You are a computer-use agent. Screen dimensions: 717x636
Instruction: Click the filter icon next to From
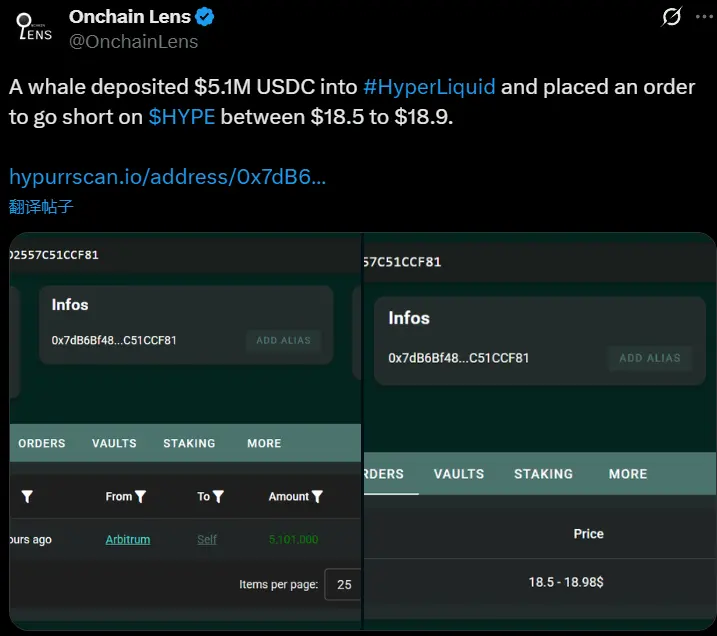click(140, 497)
